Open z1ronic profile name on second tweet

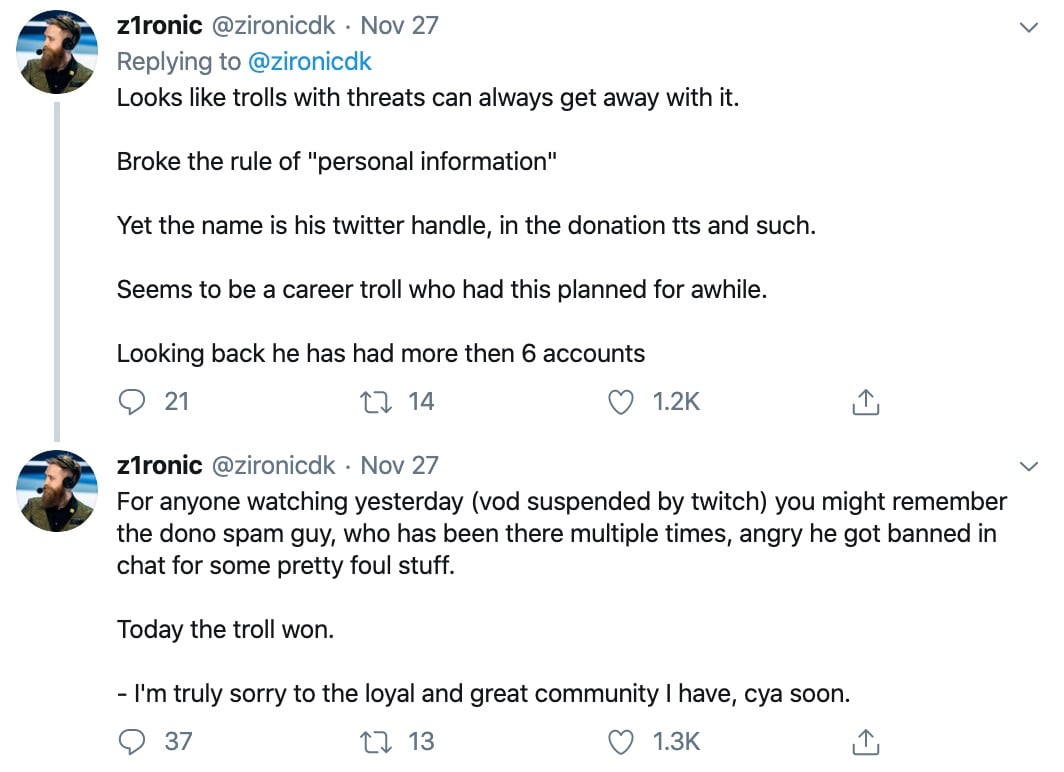click(159, 465)
